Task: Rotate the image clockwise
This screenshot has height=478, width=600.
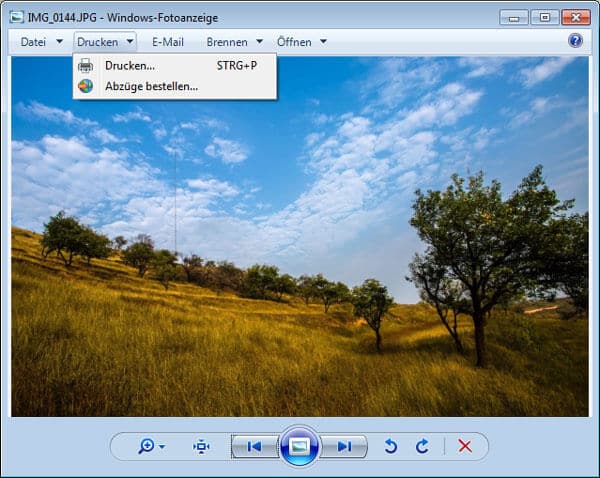Action: coord(422,446)
